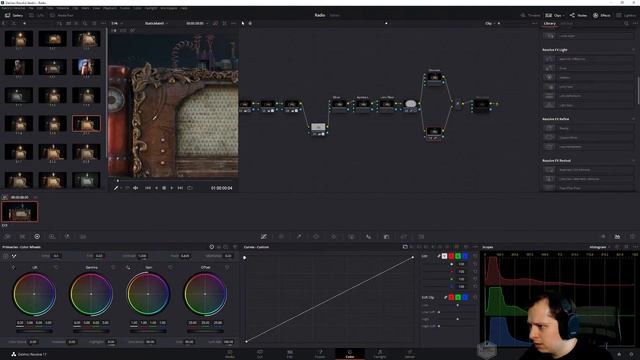
Task: Click the Lift color wheel center
Action: pos(34,294)
